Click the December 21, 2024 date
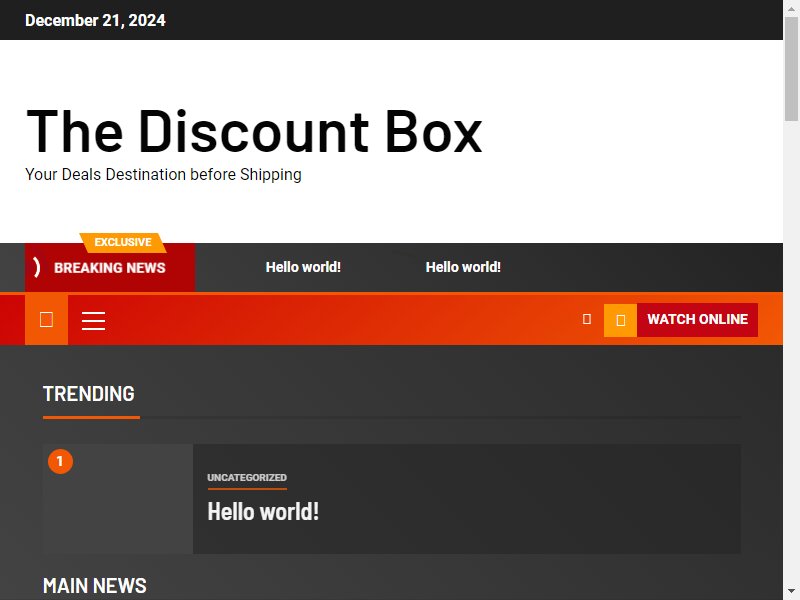This screenshot has height=600, width=800. click(95, 20)
